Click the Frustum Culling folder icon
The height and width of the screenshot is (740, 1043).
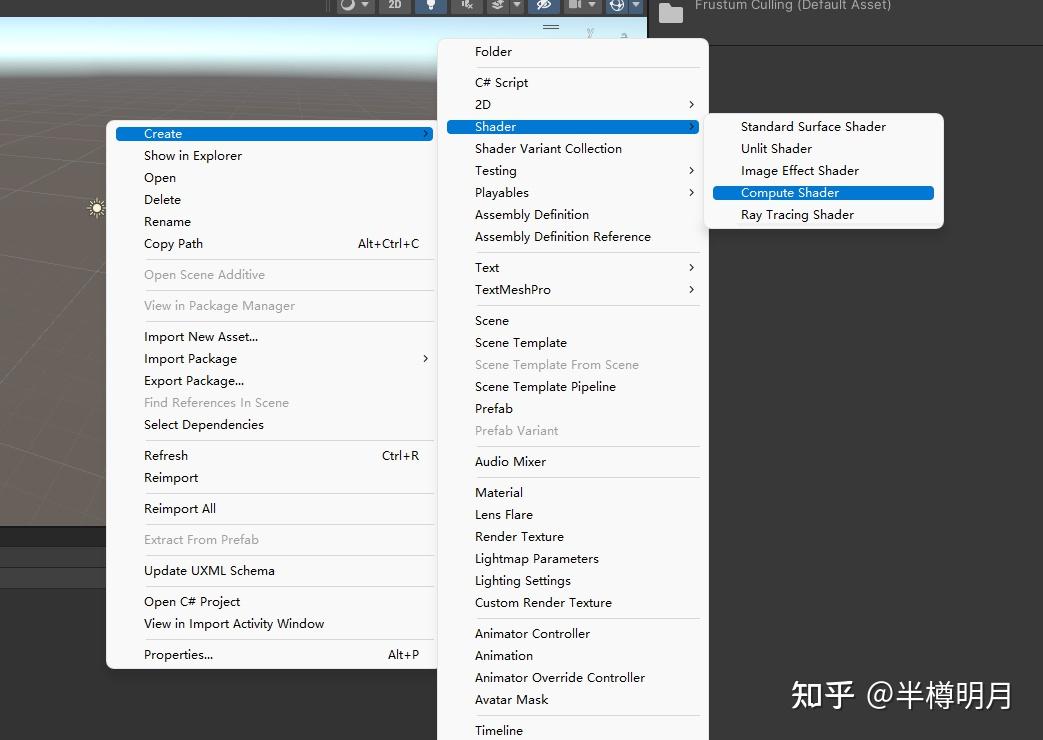tap(669, 14)
